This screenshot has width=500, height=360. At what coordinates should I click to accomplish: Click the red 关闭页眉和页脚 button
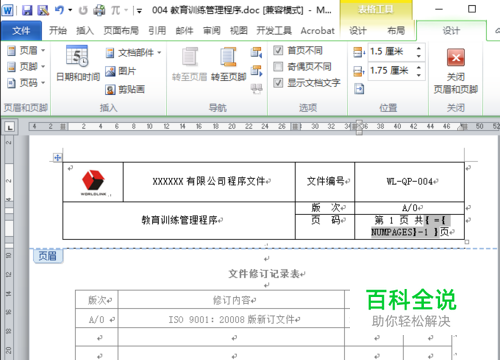point(456,71)
